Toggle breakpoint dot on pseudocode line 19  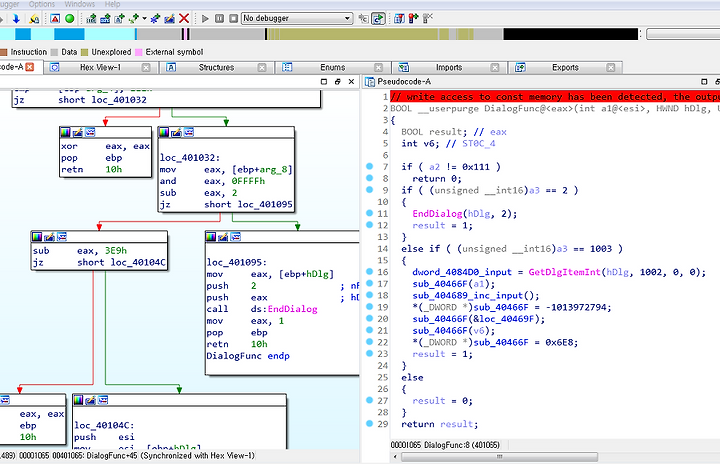(370, 306)
